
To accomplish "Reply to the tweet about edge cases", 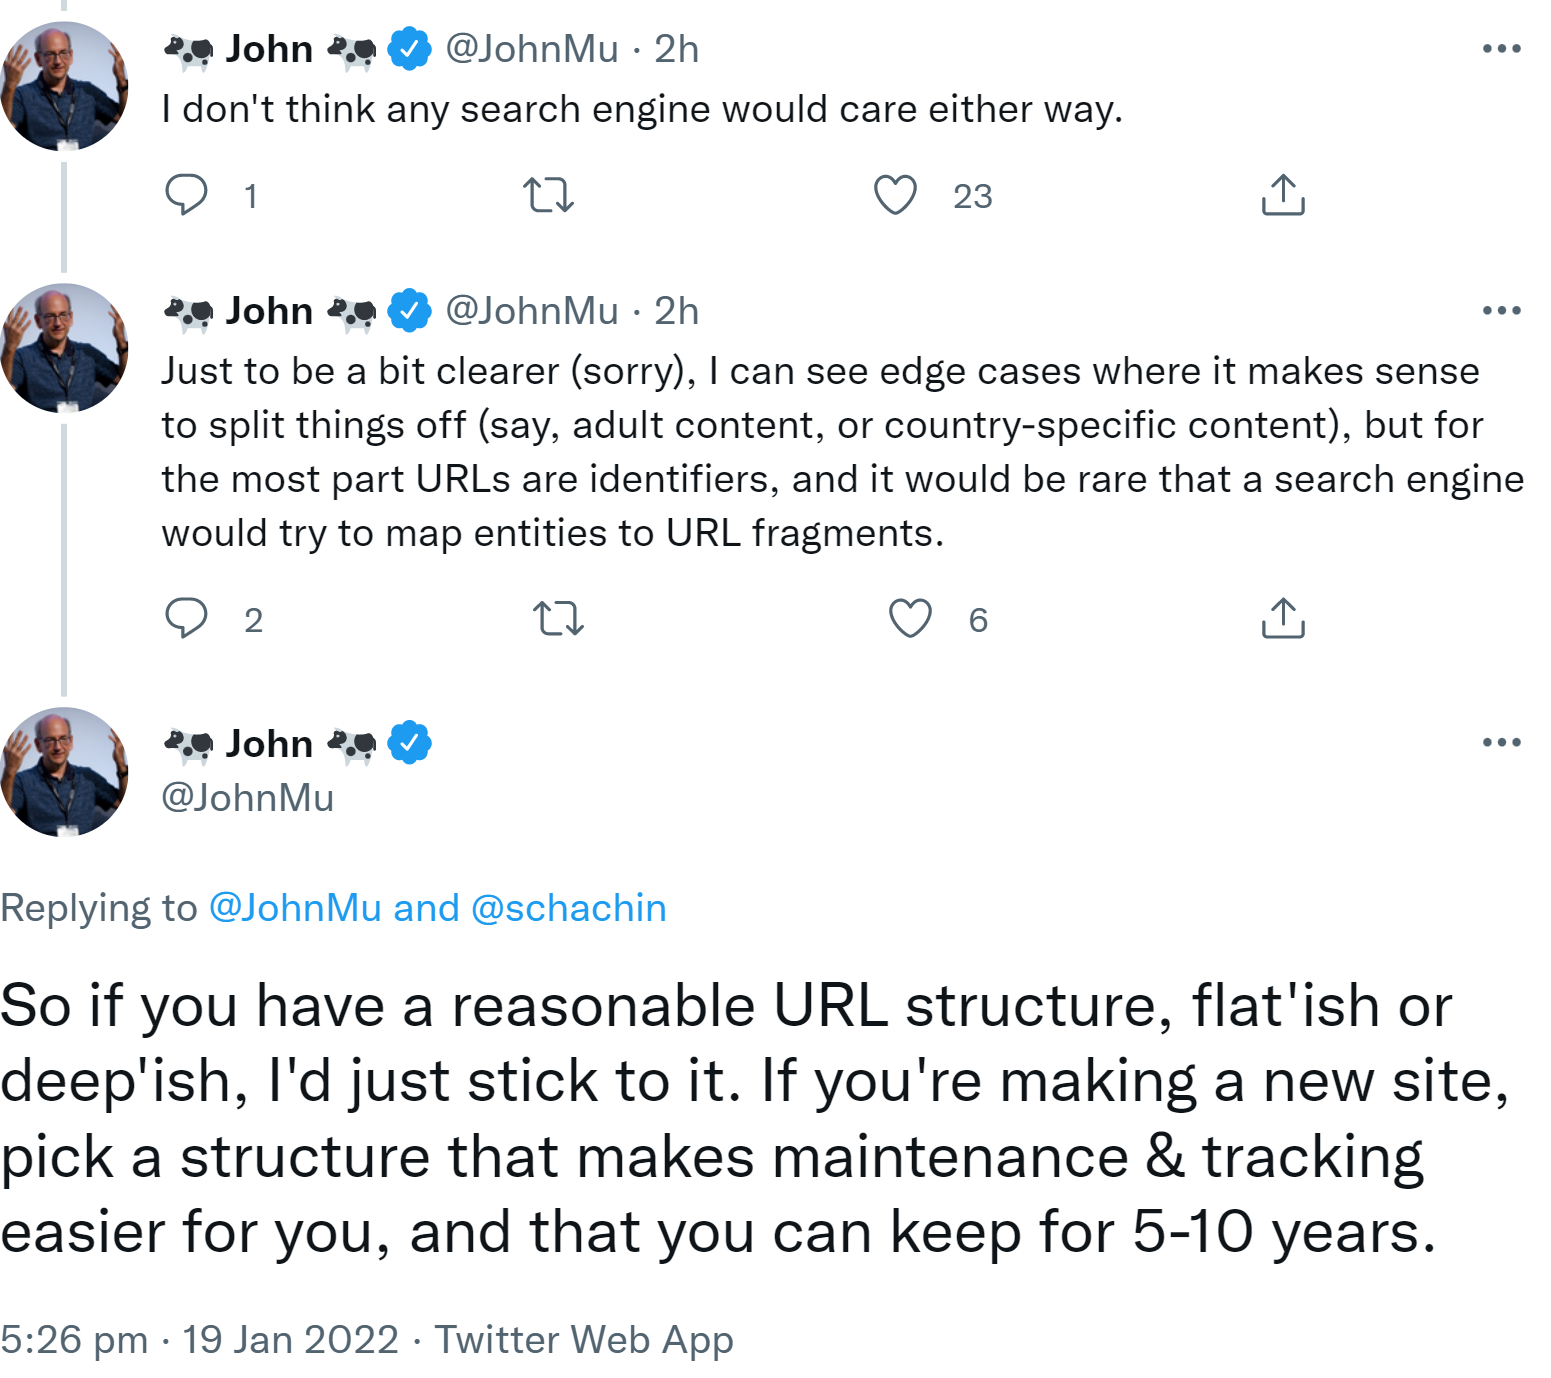I will (186, 618).
